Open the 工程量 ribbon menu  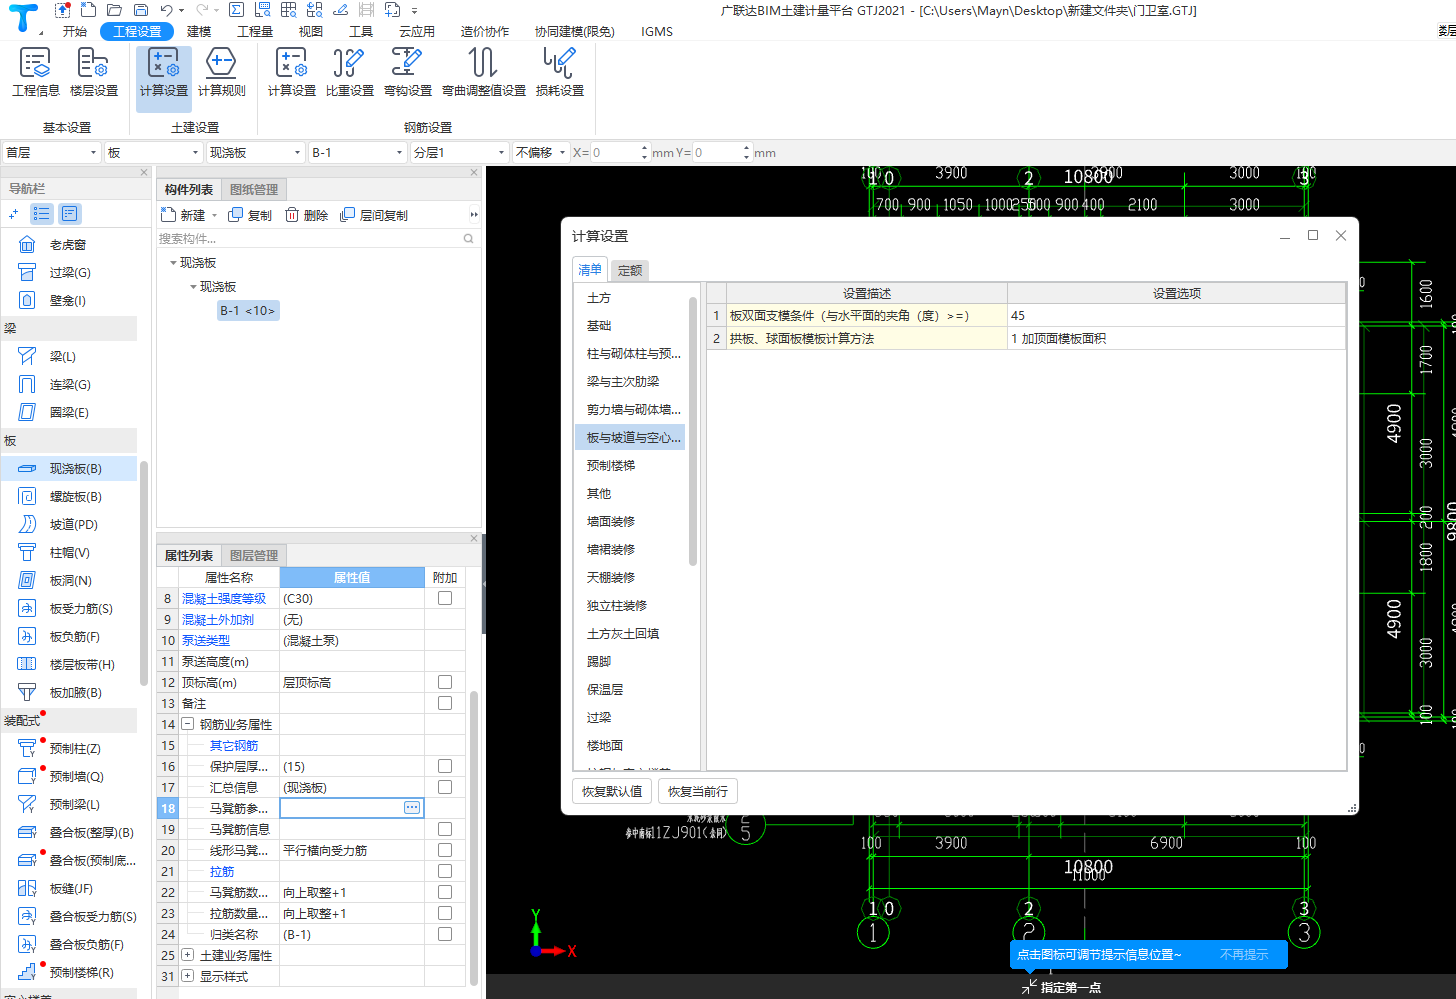tap(255, 32)
